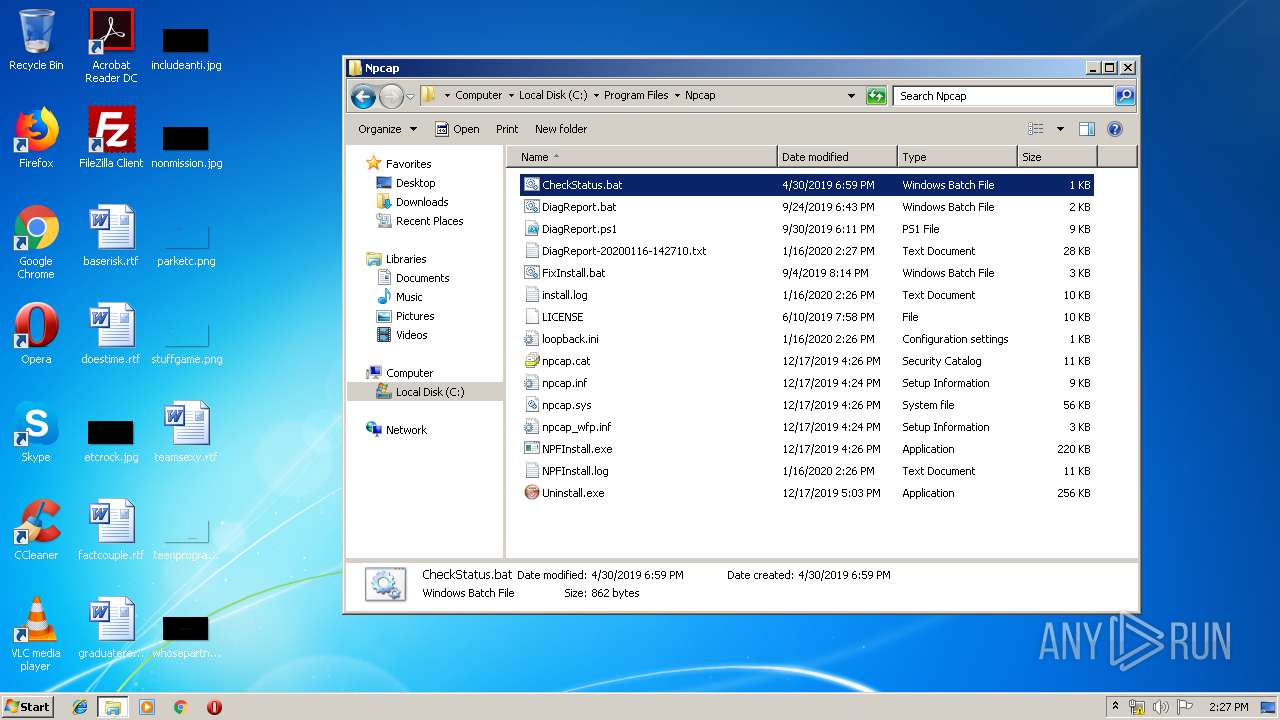Image resolution: width=1280 pixels, height=720 pixels.
Task: Select Desktop in the navigation pane
Action: (415, 183)
